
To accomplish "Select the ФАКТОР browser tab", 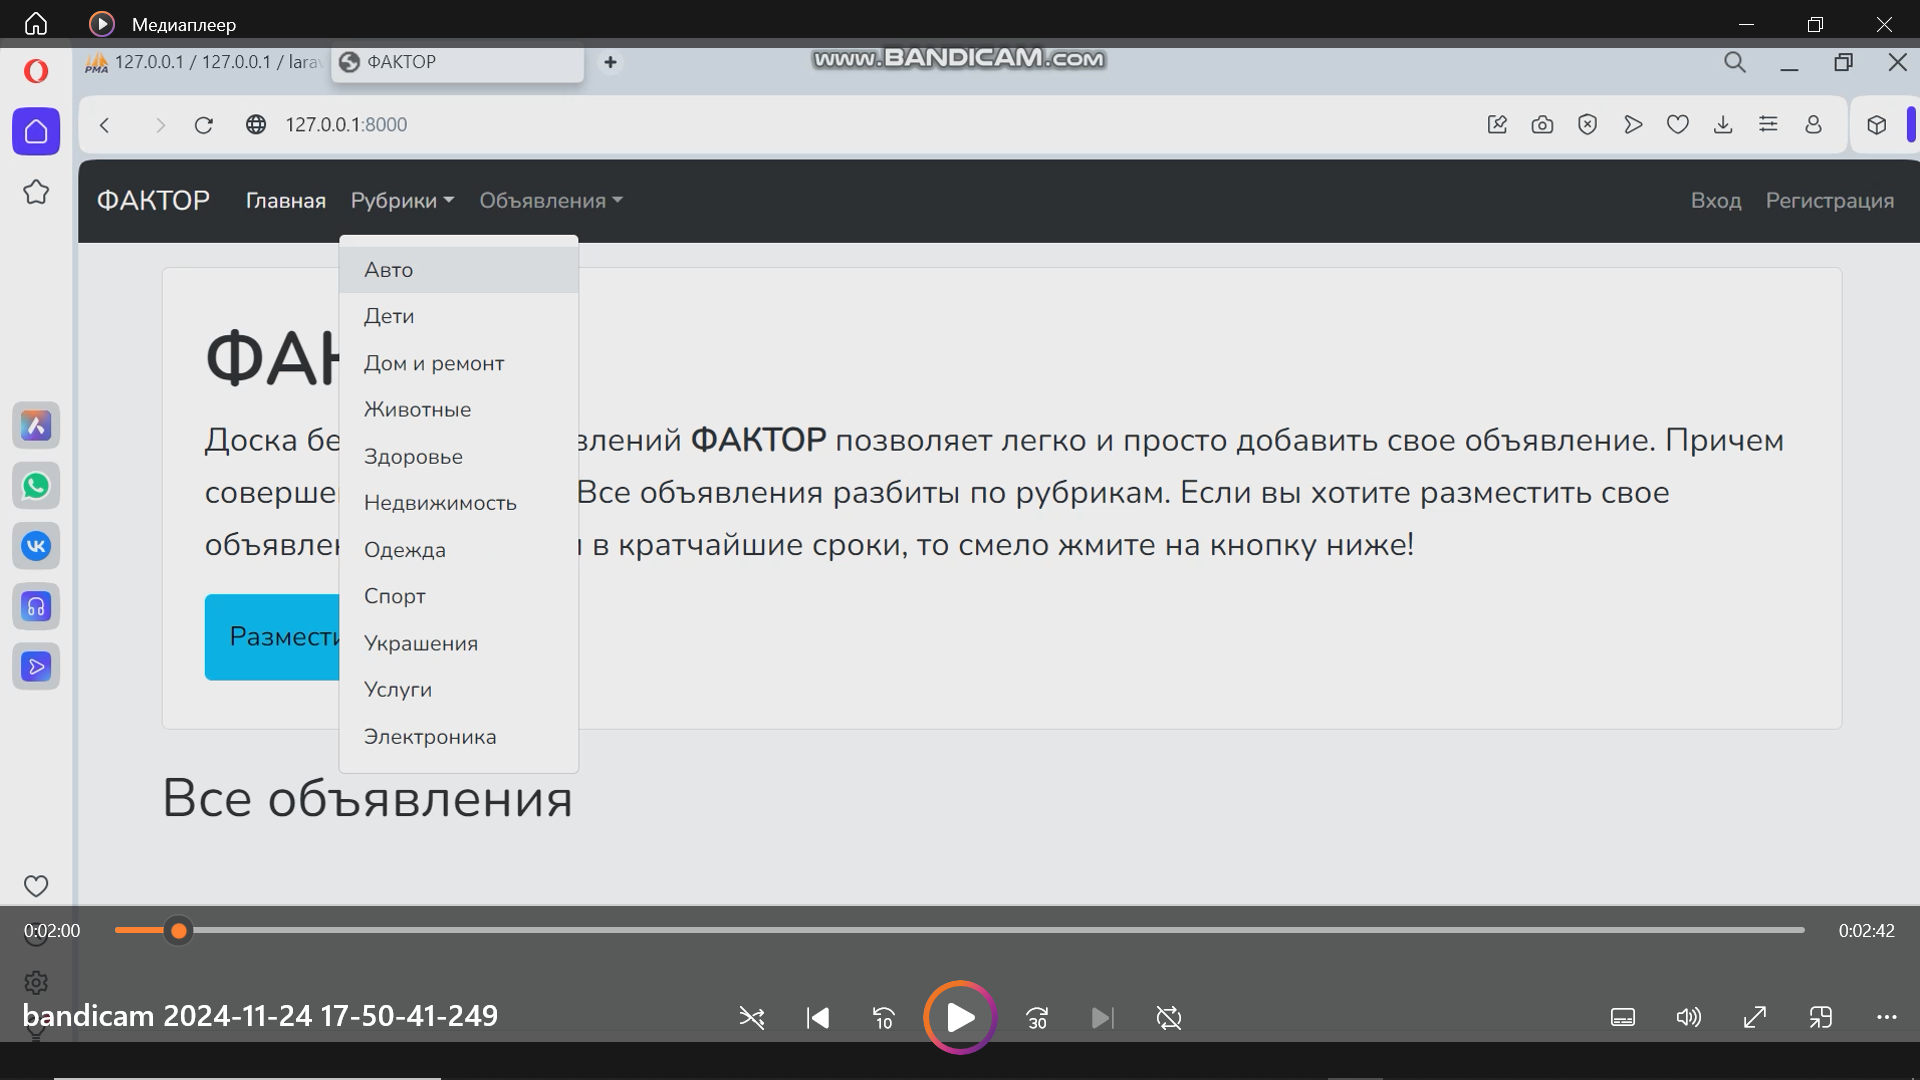I will [x=457, y=62].
